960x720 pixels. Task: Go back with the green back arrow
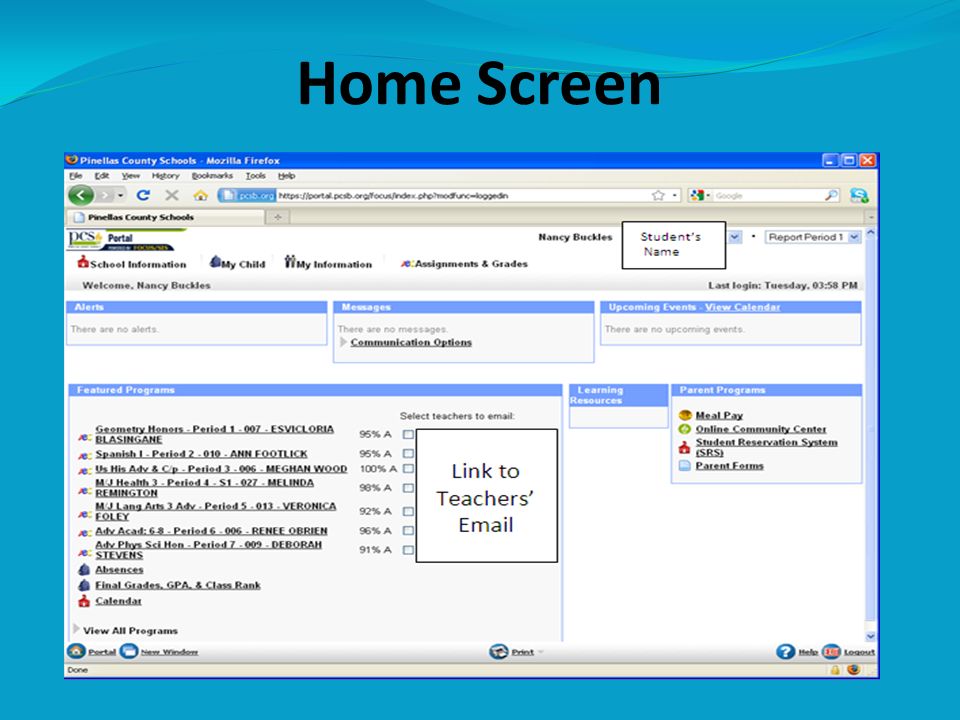point(80,195)
